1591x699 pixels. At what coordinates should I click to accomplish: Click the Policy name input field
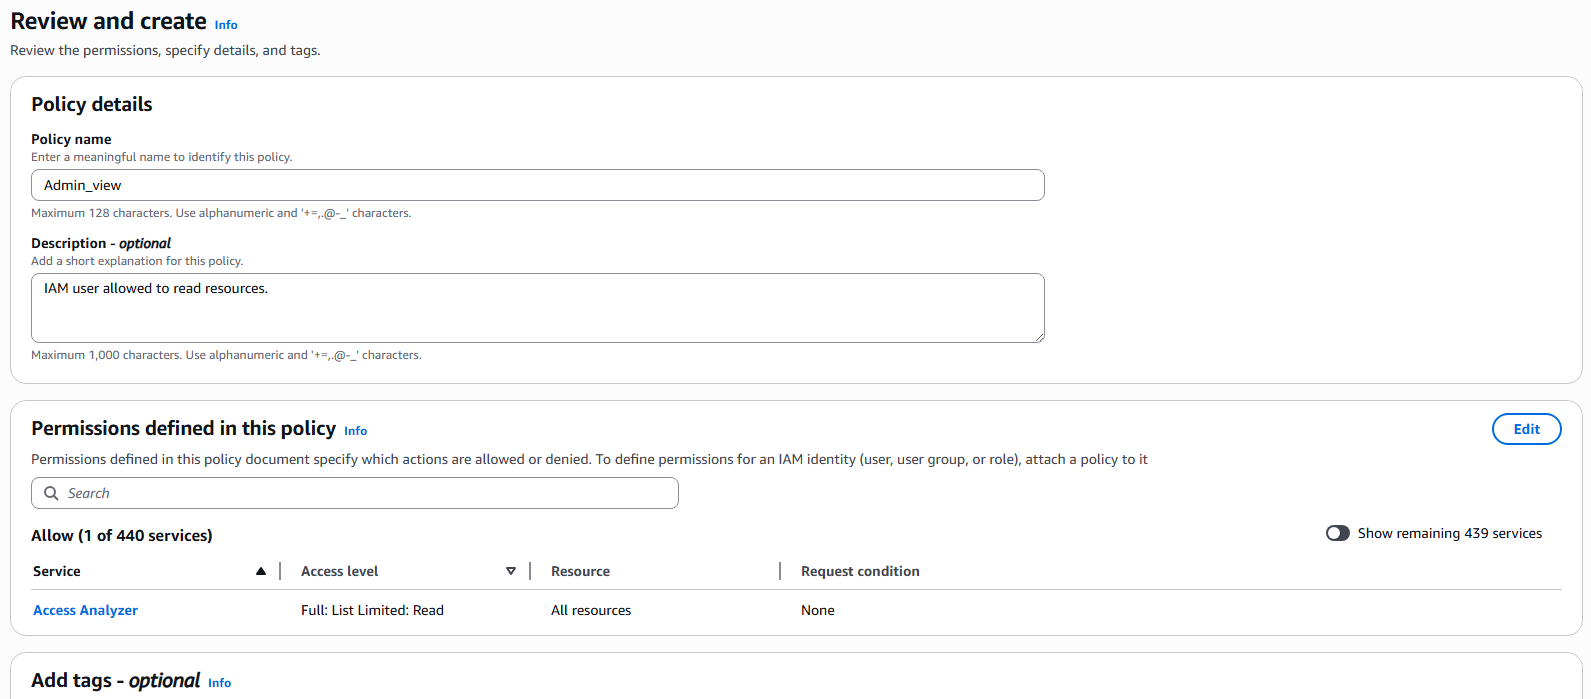538,185
